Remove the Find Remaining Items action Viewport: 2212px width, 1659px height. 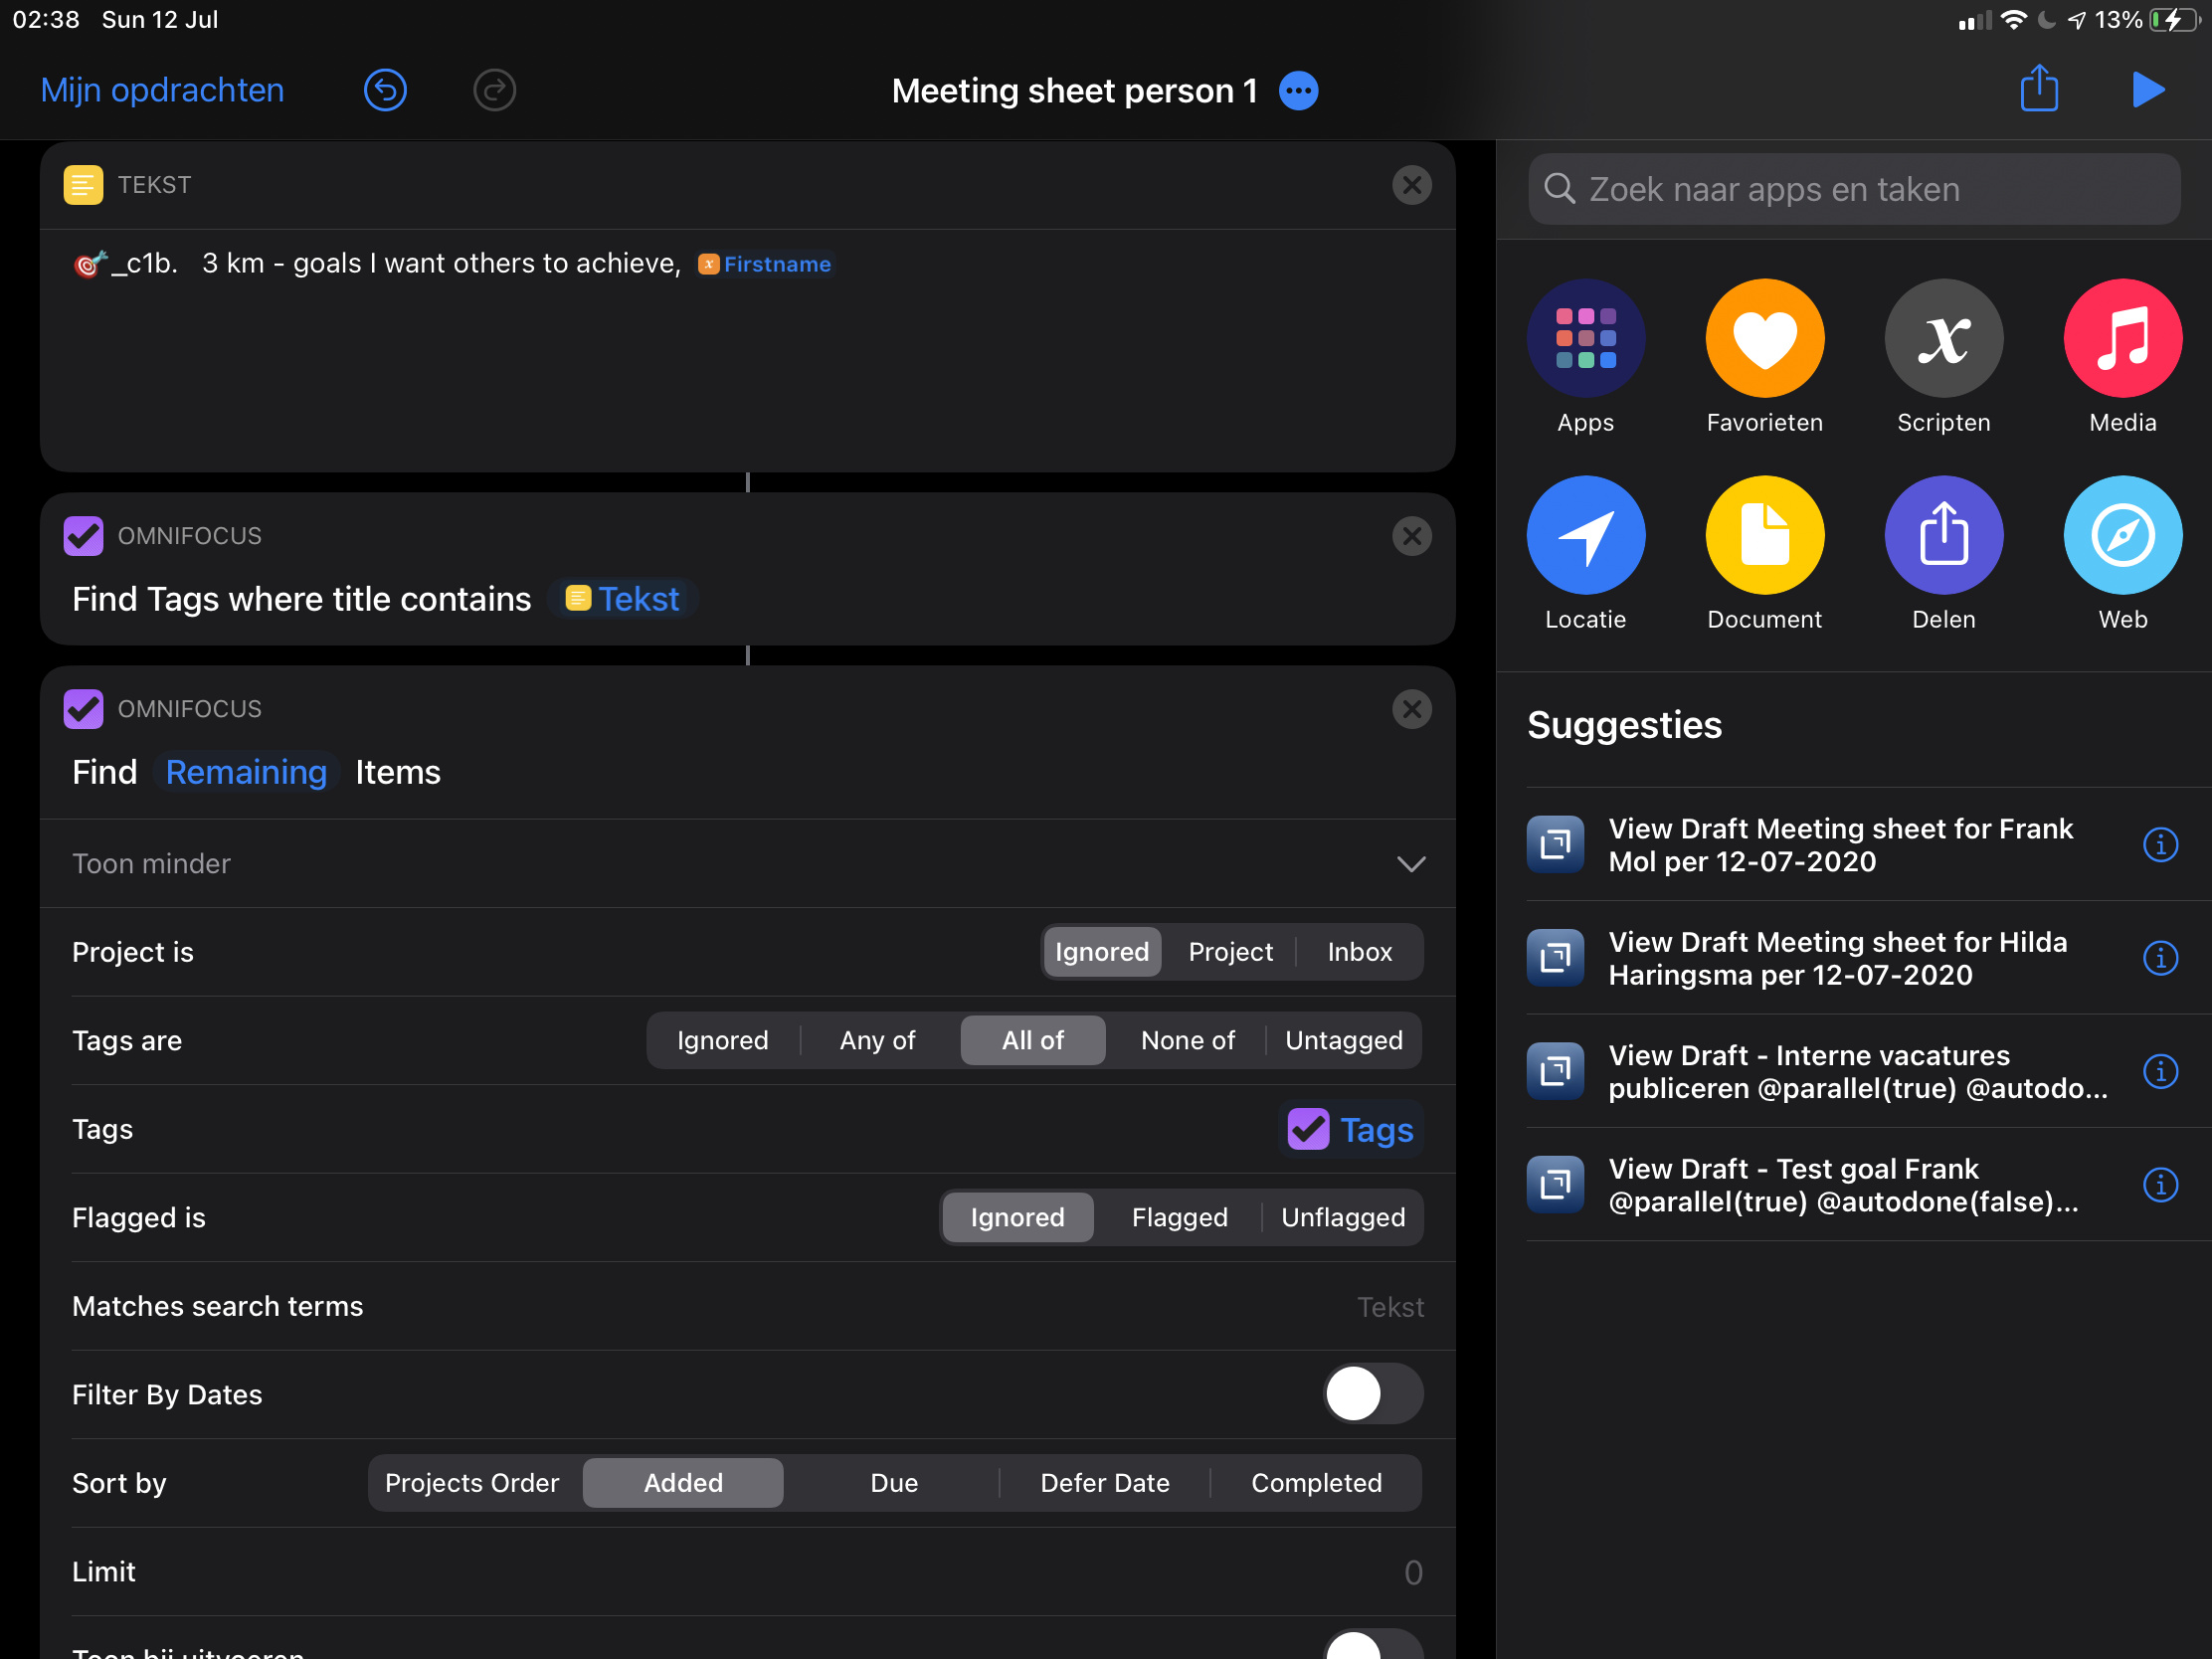pos(1411,709)
